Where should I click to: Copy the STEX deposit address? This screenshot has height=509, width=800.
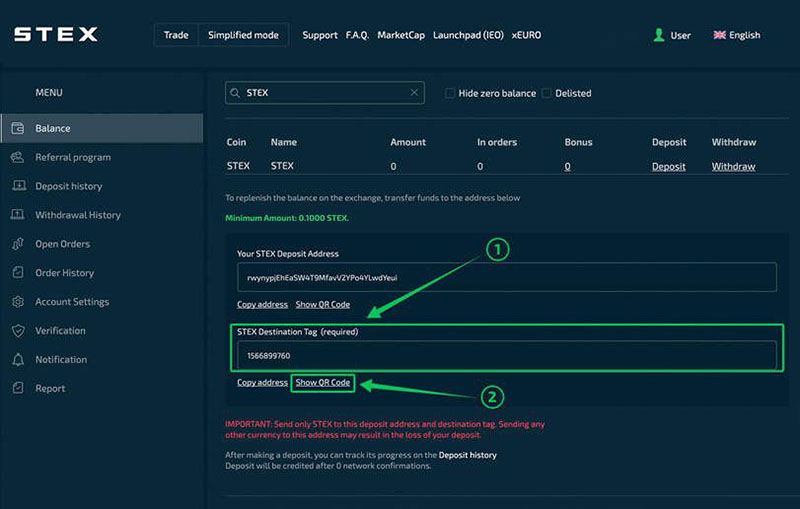click(x=262, y=304)
